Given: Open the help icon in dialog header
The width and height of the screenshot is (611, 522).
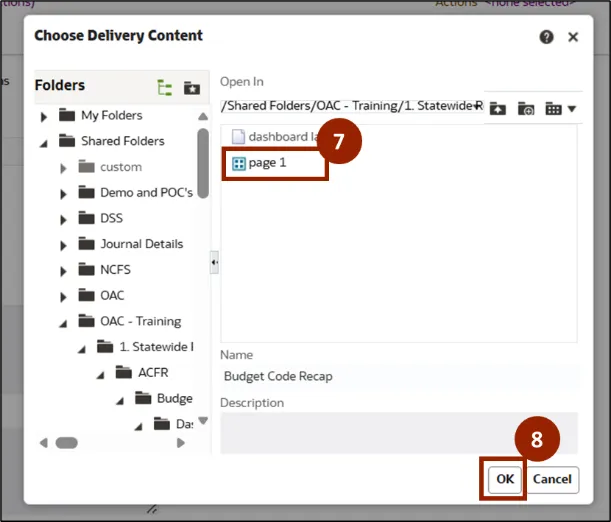Looking at the screenshot, I should 546,37.
